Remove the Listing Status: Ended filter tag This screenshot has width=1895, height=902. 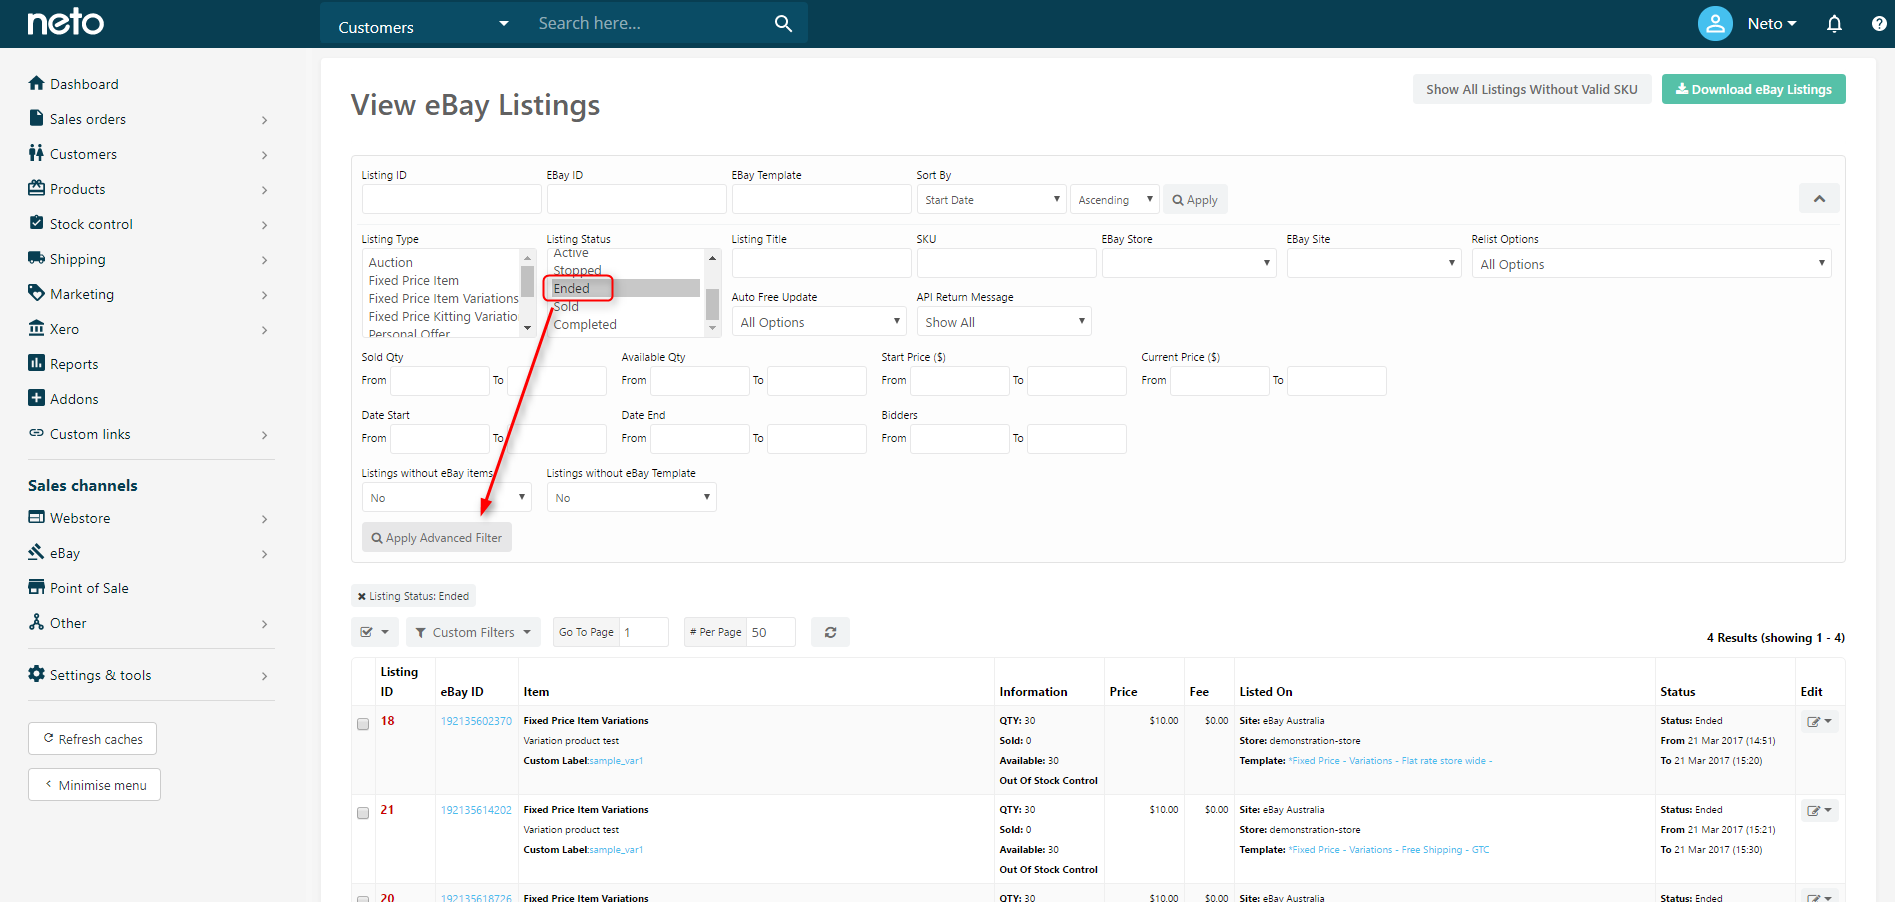tap(361, 596)
